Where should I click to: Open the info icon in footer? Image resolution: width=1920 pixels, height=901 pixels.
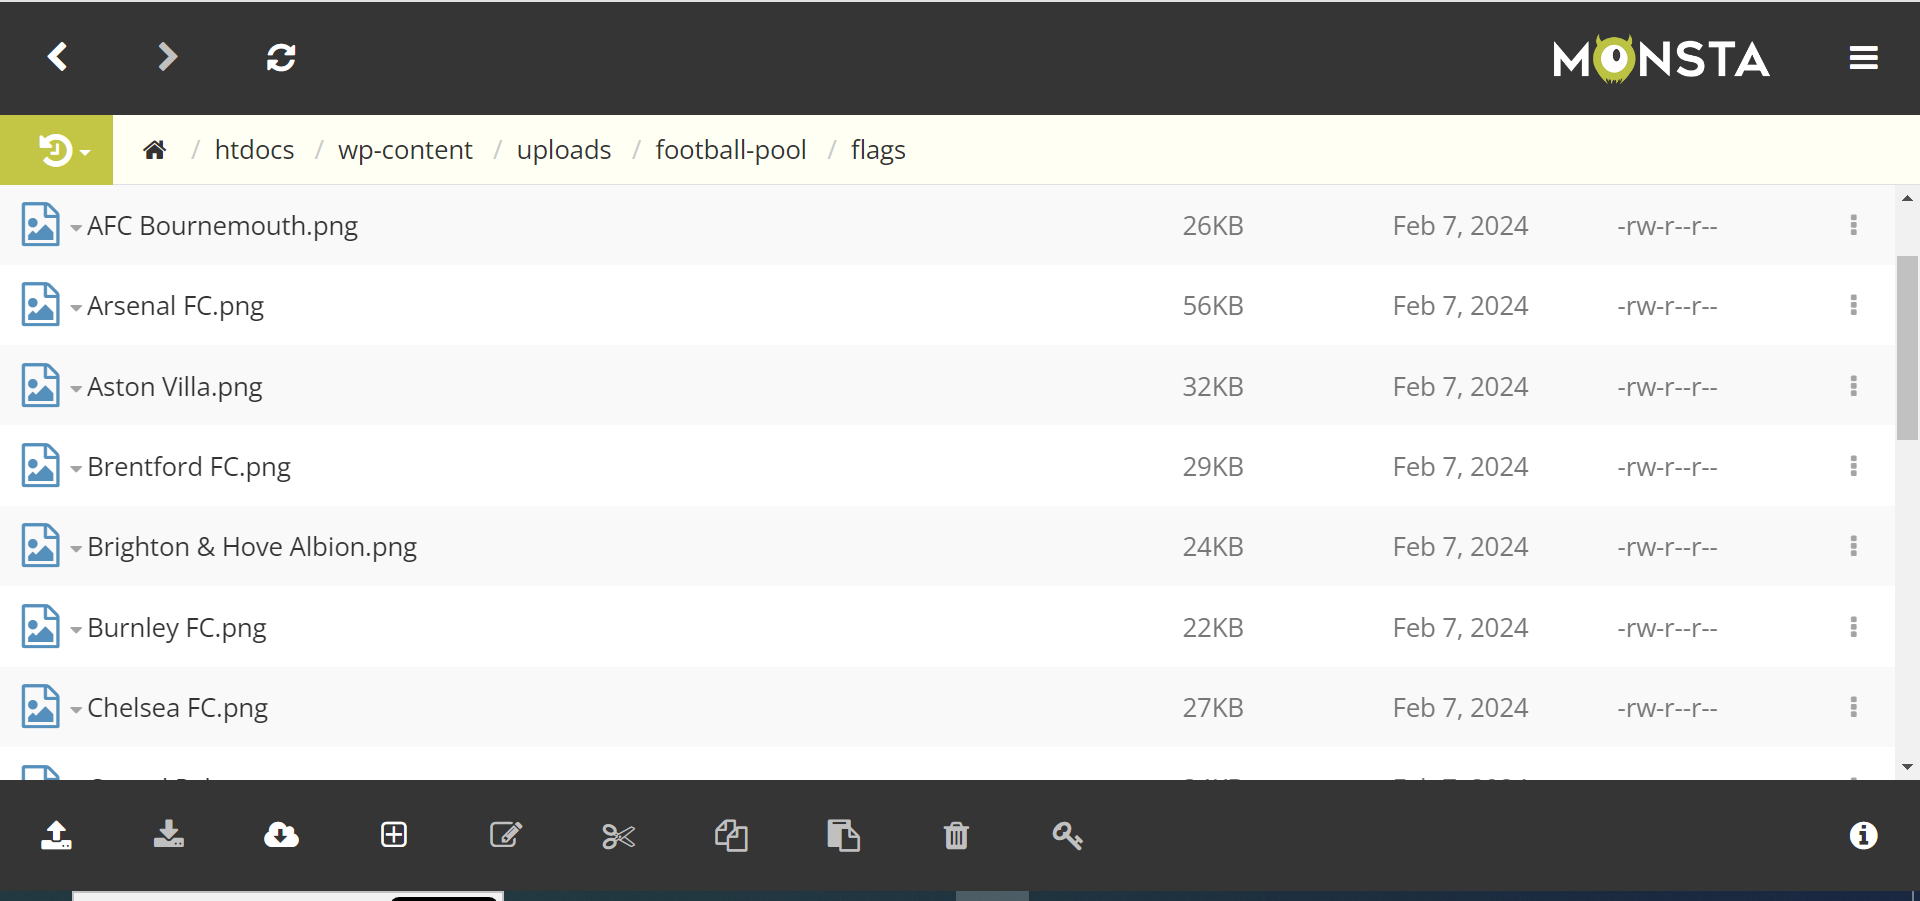point(1863,835)
